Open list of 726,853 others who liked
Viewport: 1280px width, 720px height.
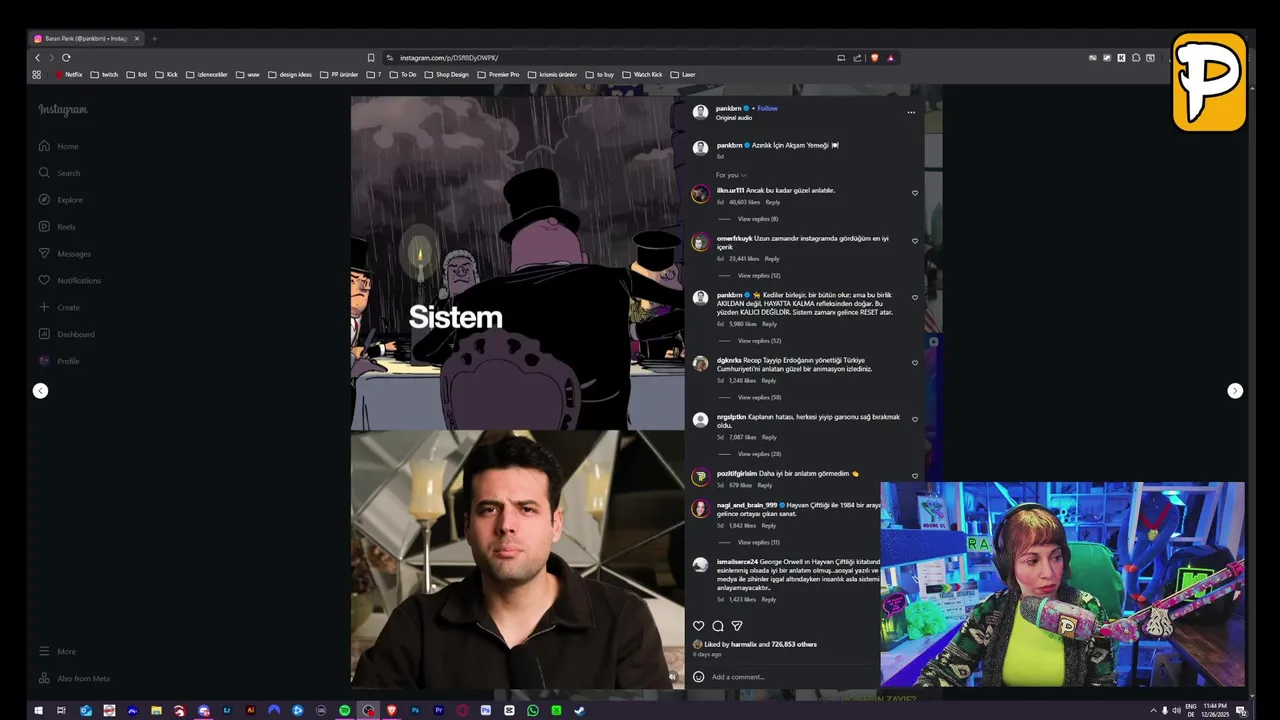(793, 644)
